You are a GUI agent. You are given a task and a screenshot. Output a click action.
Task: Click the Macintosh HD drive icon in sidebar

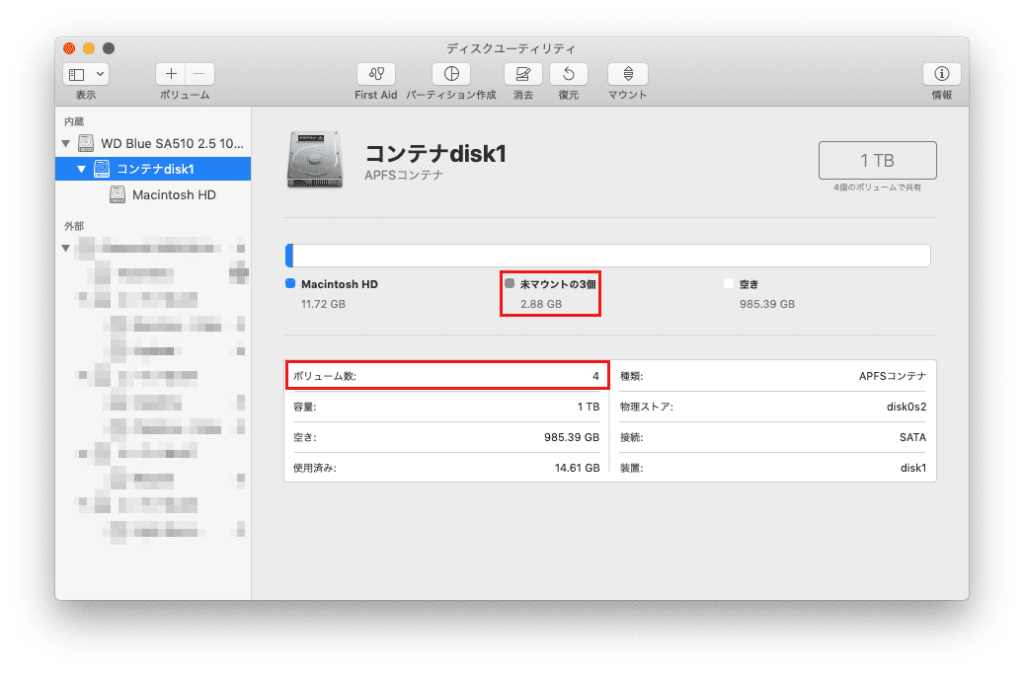coord(118,195)
